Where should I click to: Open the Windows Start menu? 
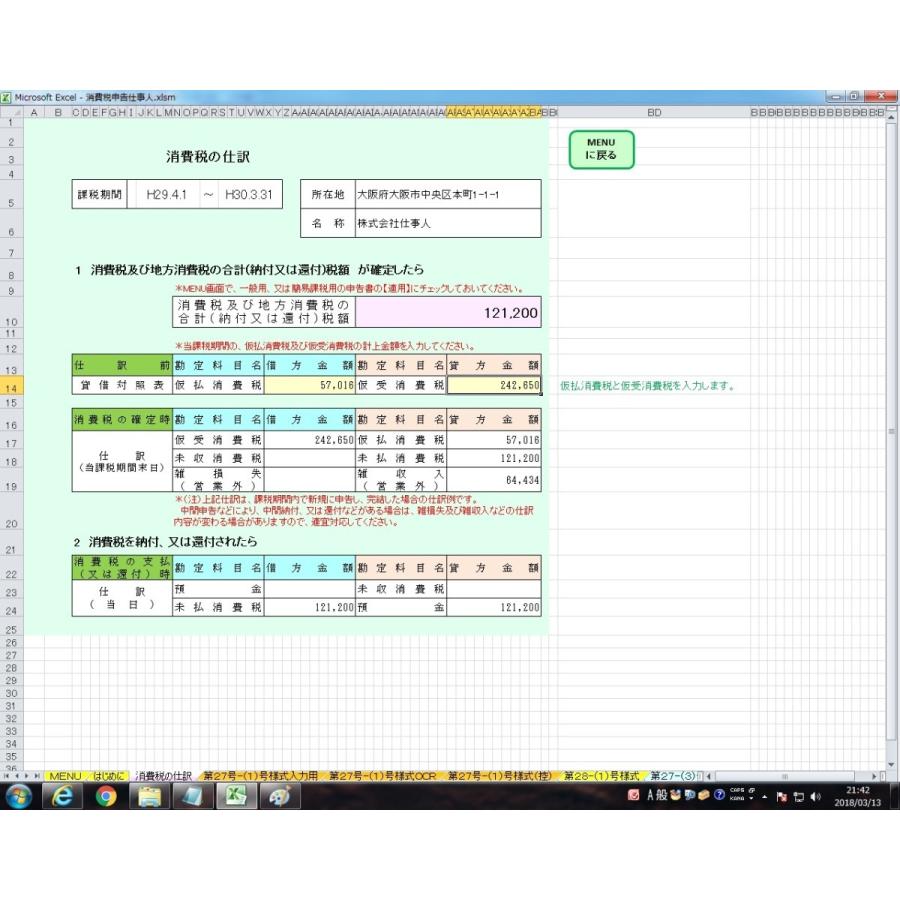tap(19, 796)
